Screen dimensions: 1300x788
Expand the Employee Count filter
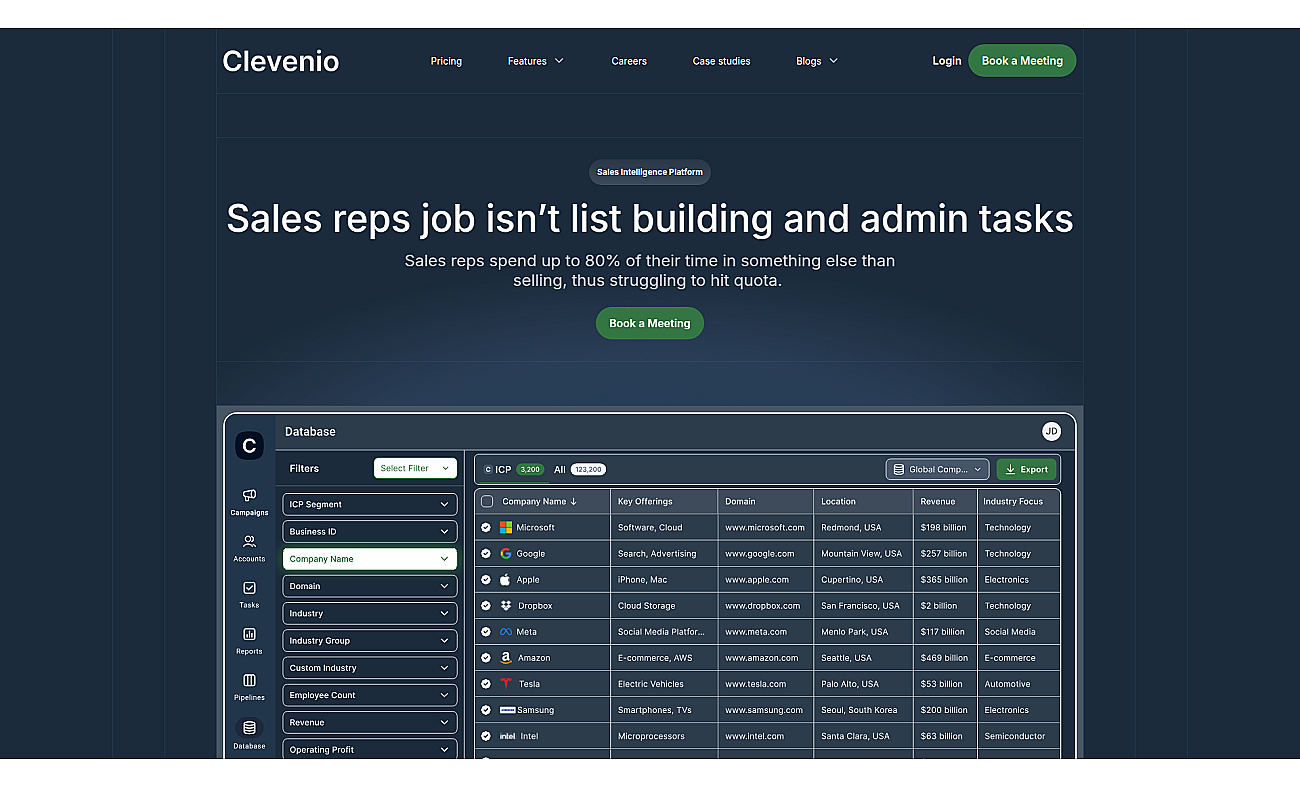(x=370, y=695)
